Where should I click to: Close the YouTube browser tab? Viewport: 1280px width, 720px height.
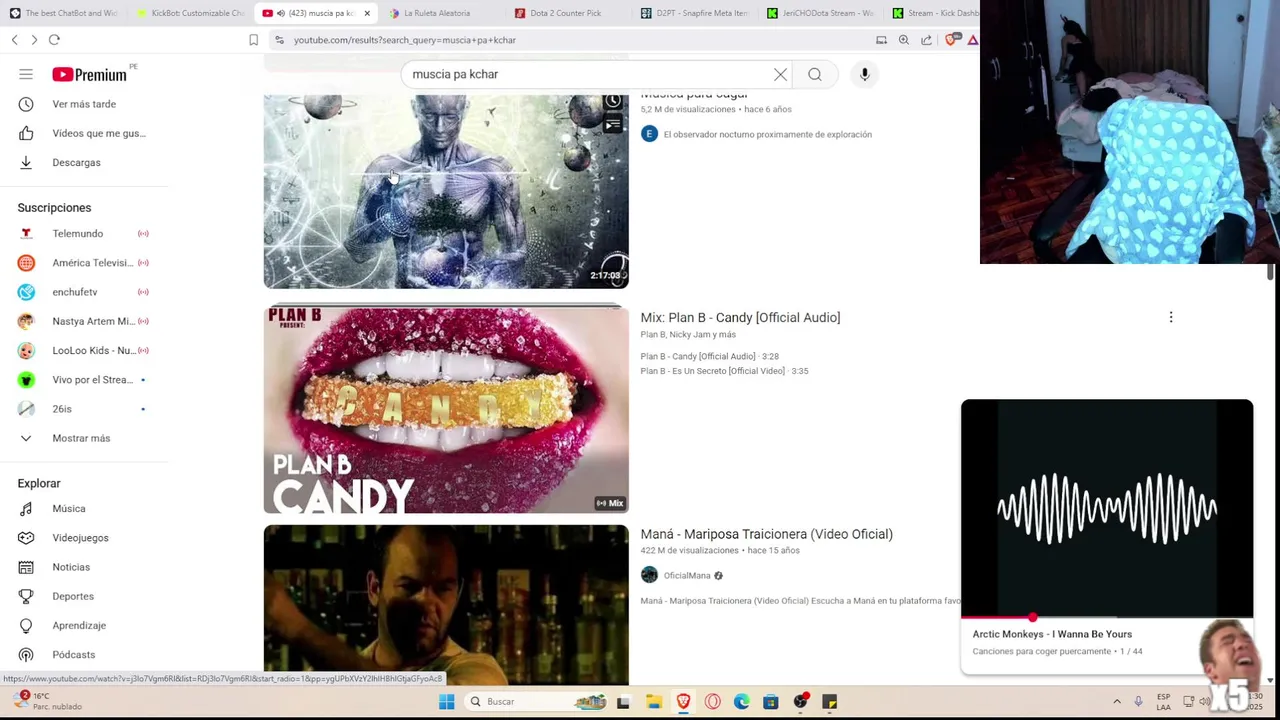point(367,13)
